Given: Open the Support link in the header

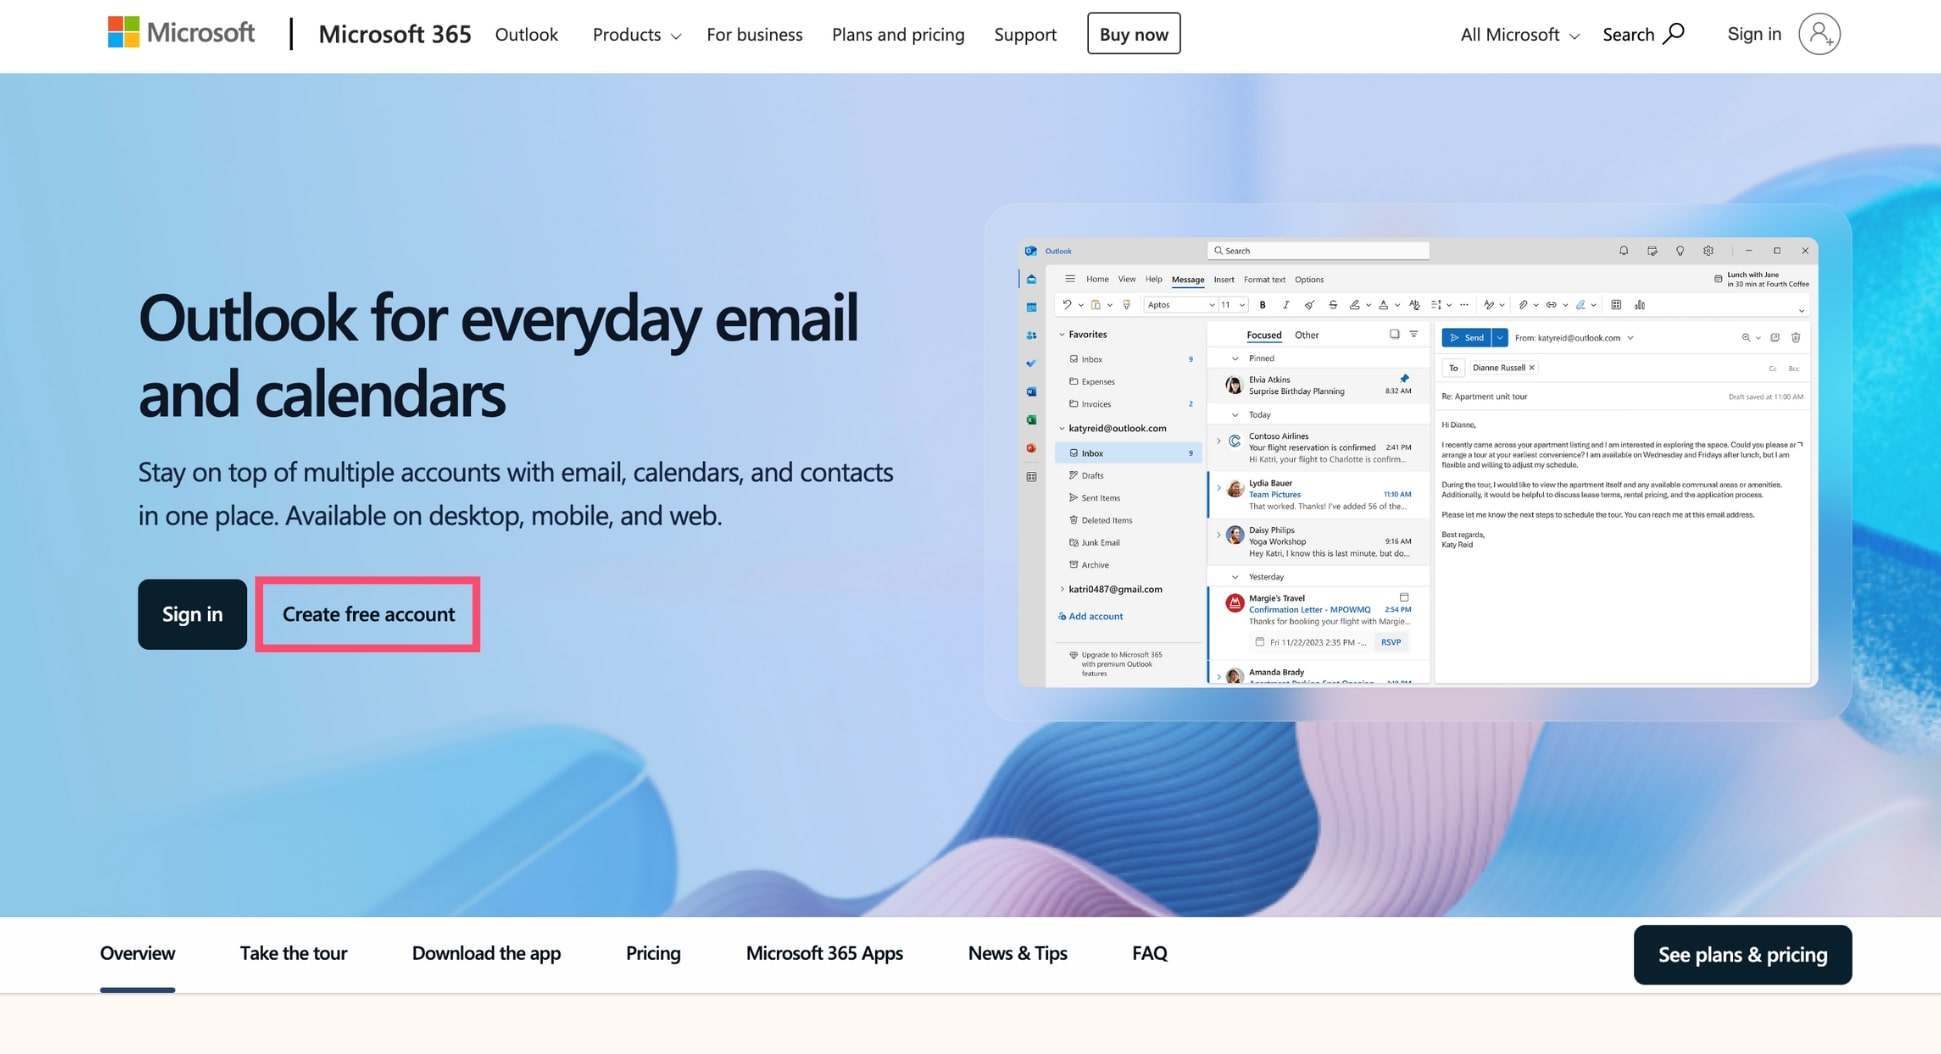Looking at the screenshot, I should point(1025,34).
